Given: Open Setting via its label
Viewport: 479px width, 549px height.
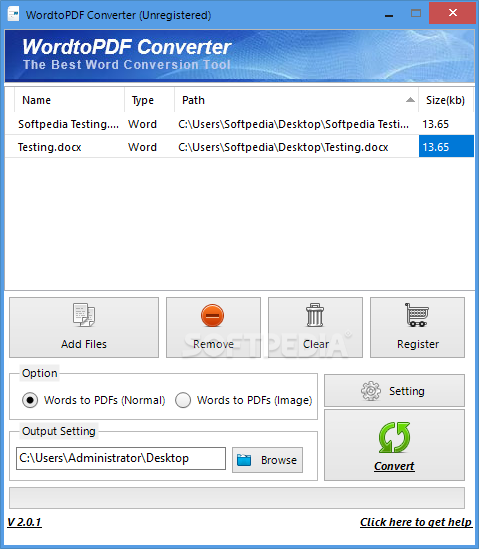Looking at the screenshot, I should click(407, 391).
